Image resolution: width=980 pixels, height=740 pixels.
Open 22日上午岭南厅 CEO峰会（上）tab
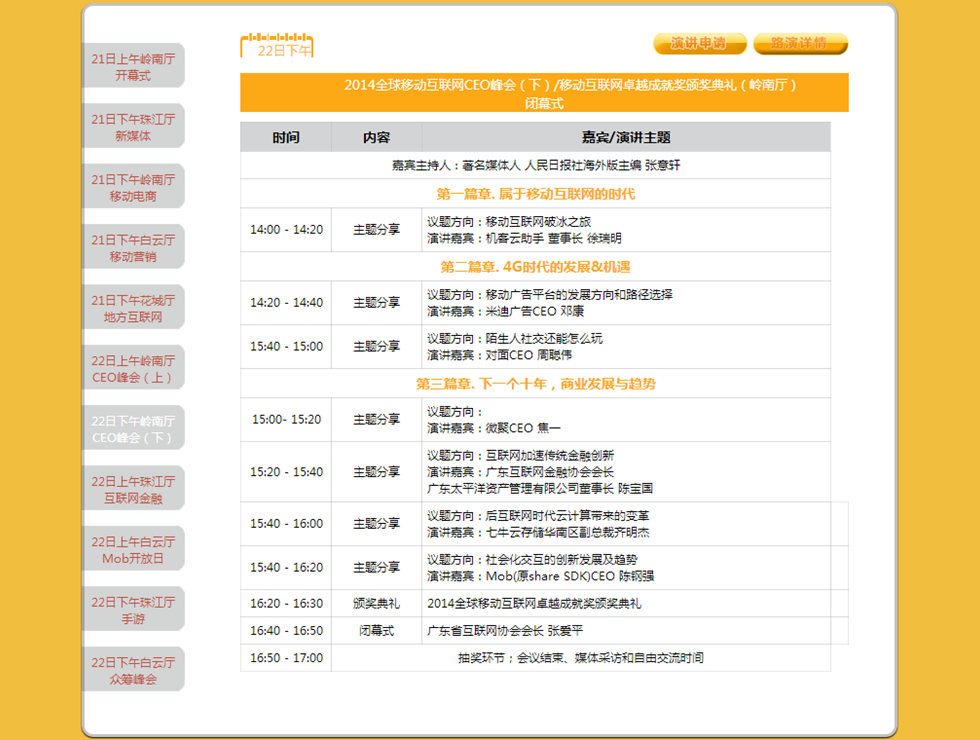[133, 369]
